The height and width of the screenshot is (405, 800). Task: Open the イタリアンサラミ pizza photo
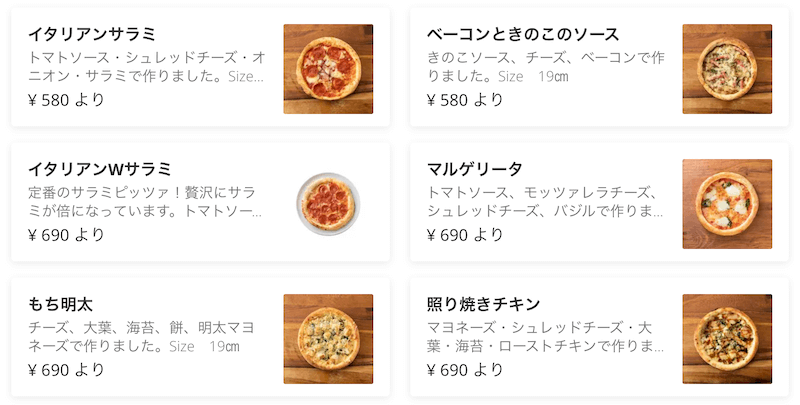click(x=328, y=69)
